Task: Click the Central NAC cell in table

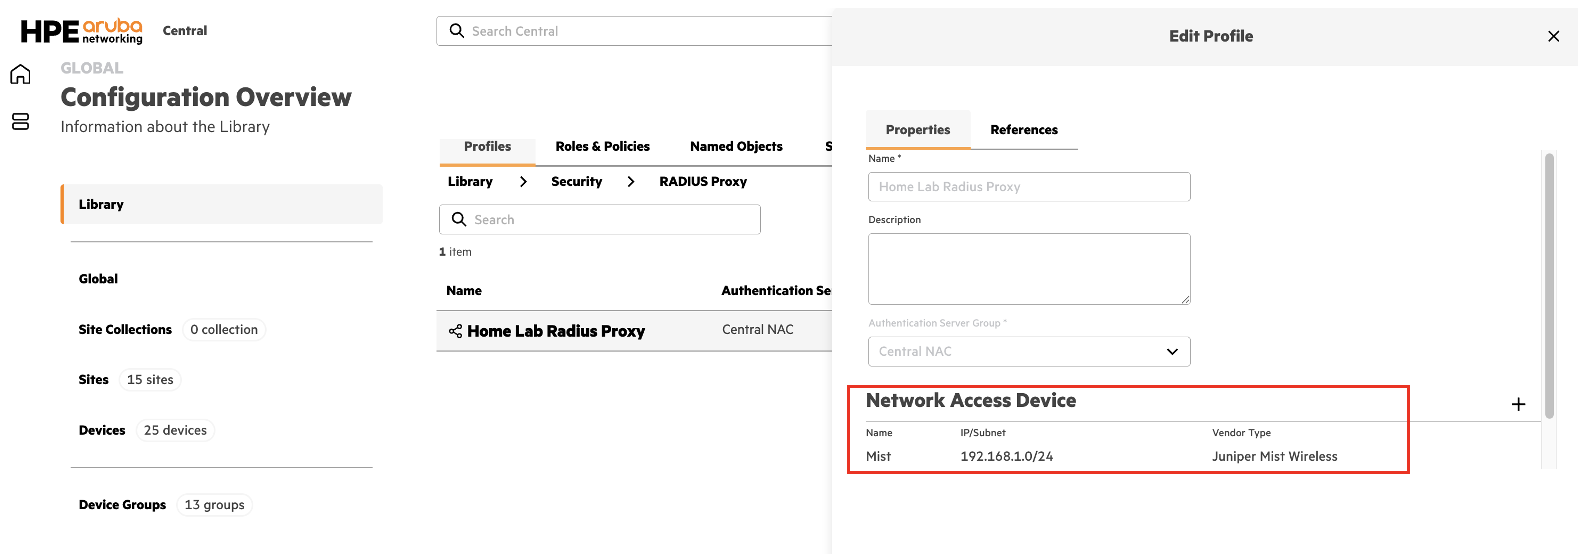Action: pos(758,329)
